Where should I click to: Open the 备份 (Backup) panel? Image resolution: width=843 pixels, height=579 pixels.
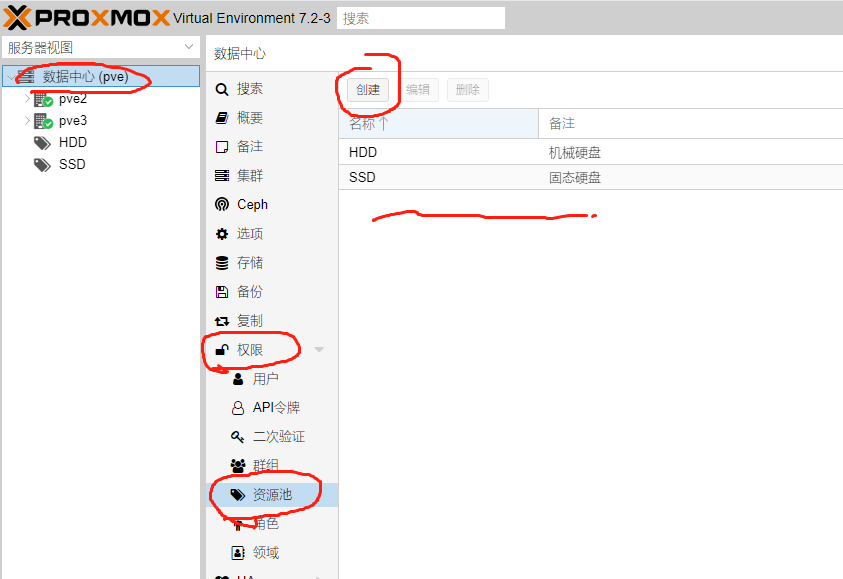[250, 290]
